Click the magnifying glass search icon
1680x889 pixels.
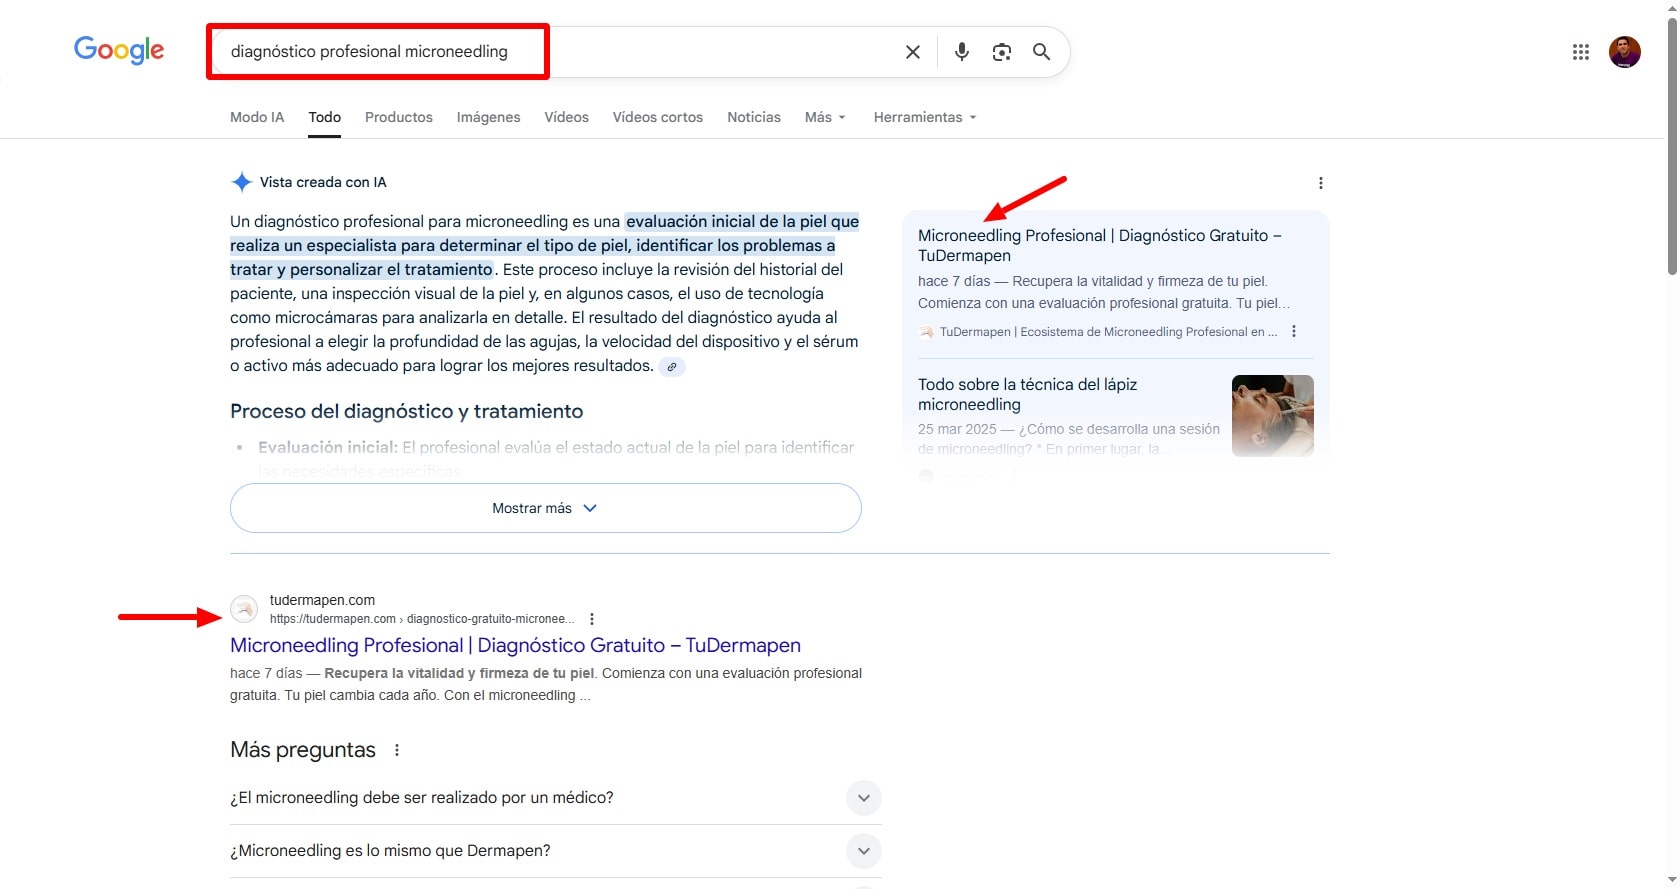coord(1041,52)
